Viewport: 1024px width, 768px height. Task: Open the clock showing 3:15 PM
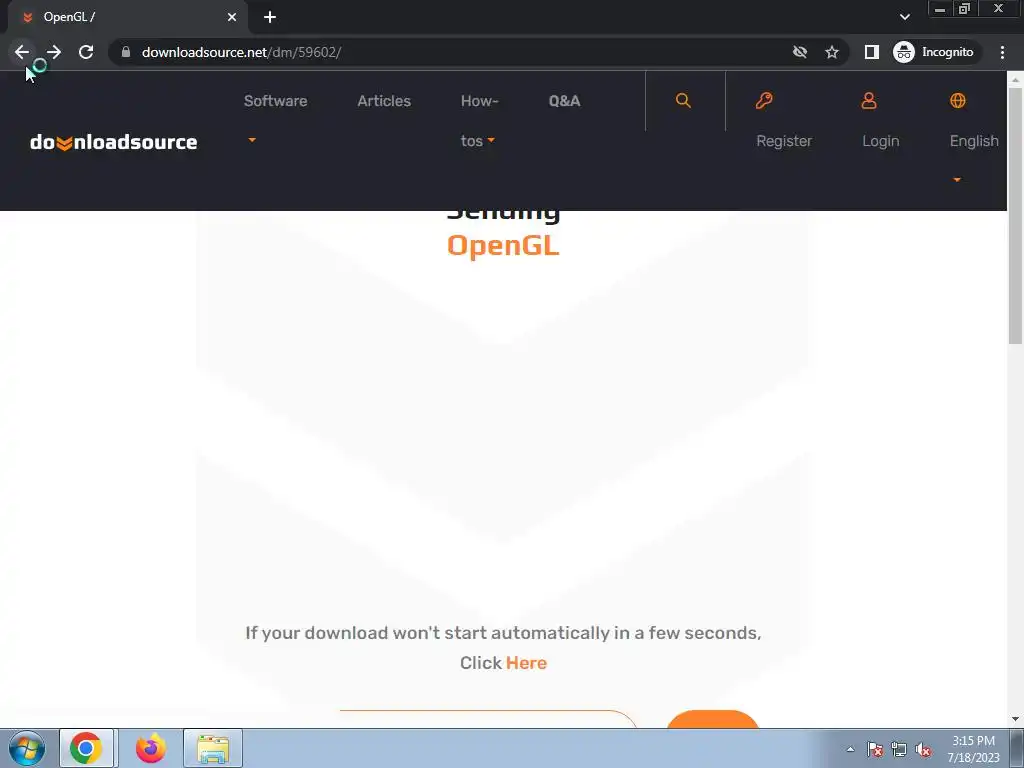click(x=973, y=749)
